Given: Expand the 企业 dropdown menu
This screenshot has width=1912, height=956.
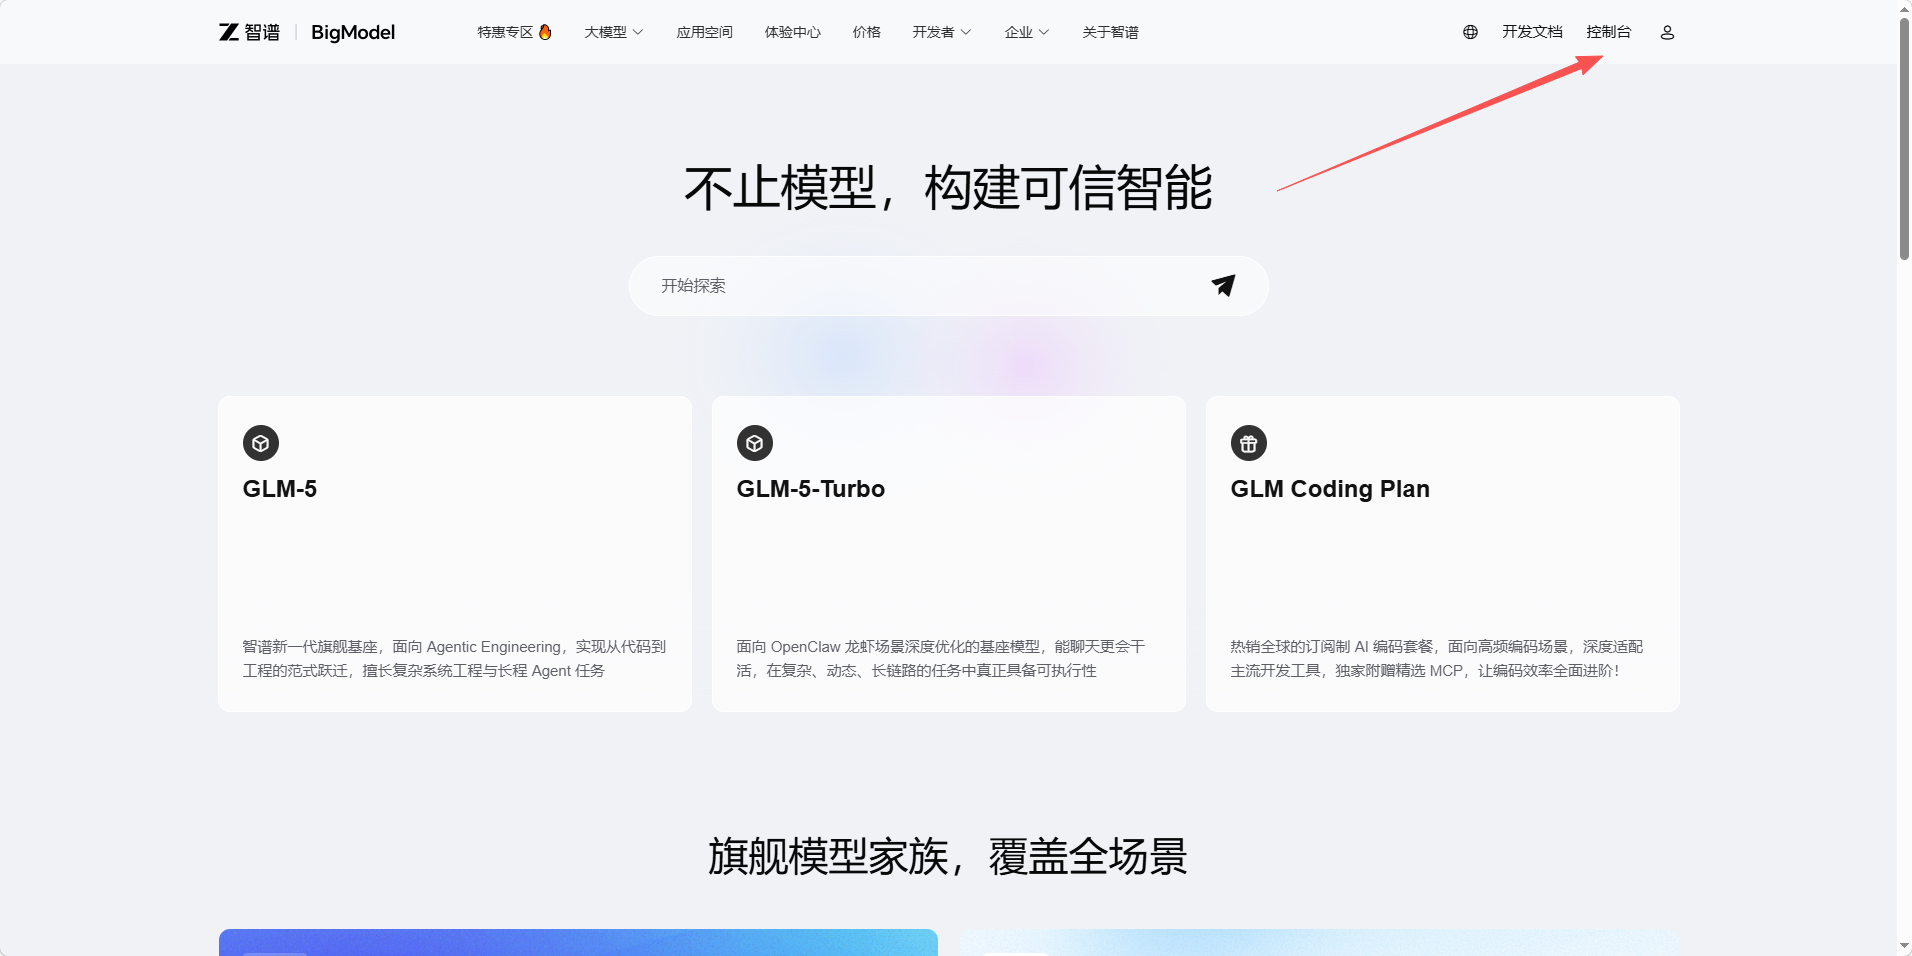Looking at the screenshot, I should pyautogui.click(x=1026, y=32).
